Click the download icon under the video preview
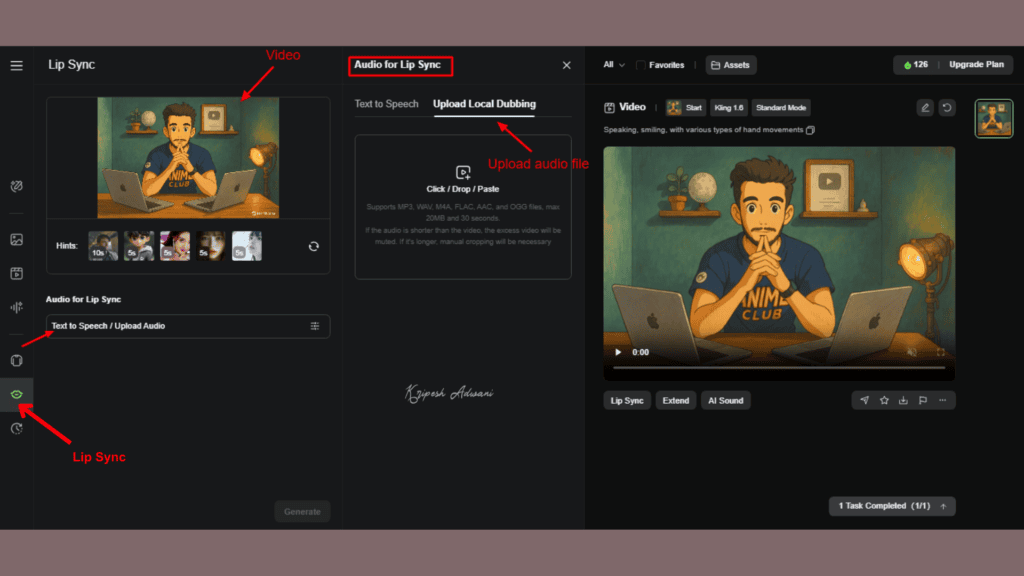 pos(903,400)
